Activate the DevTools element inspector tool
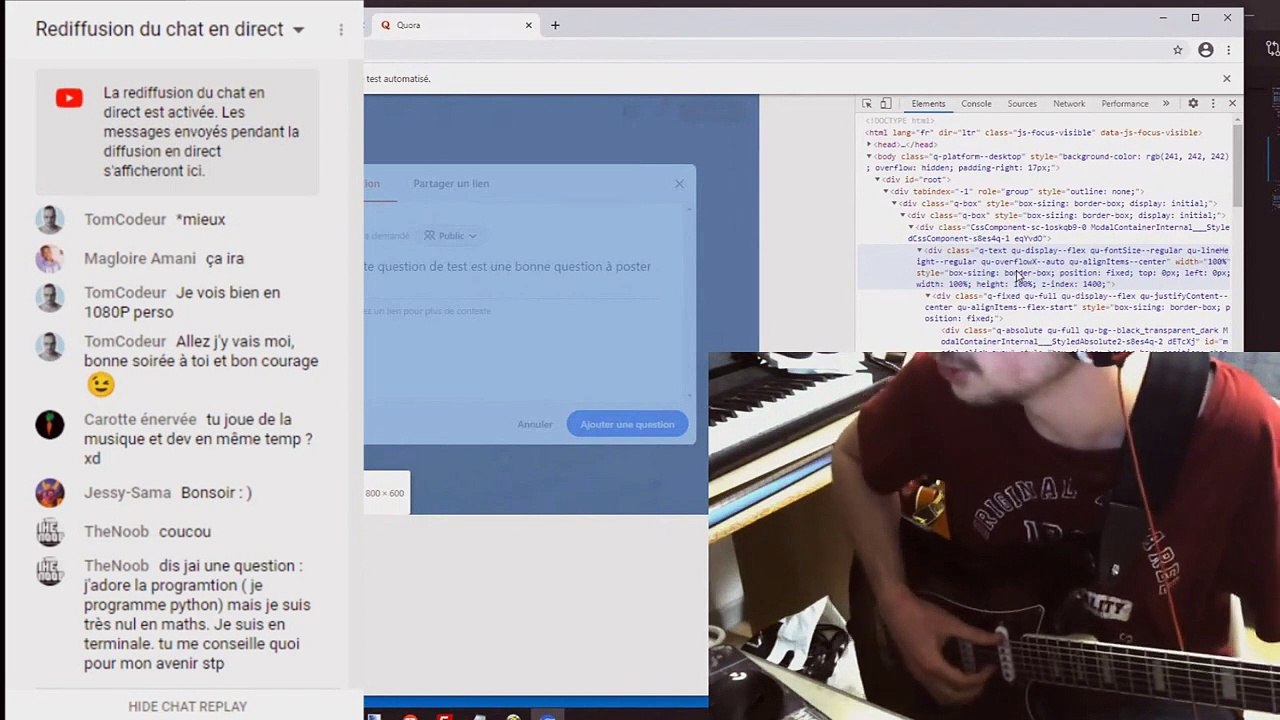The image size is (1280, 720). click(x=867, y=104)
